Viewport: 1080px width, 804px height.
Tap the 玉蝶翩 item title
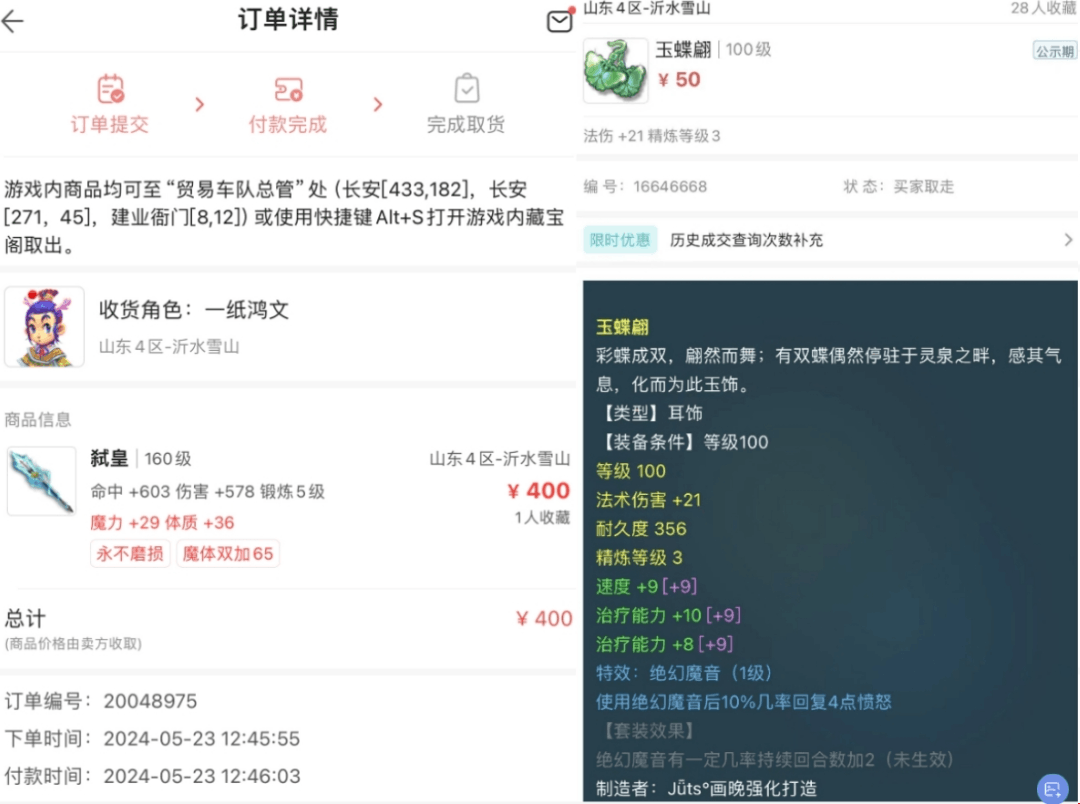(683, 50)
